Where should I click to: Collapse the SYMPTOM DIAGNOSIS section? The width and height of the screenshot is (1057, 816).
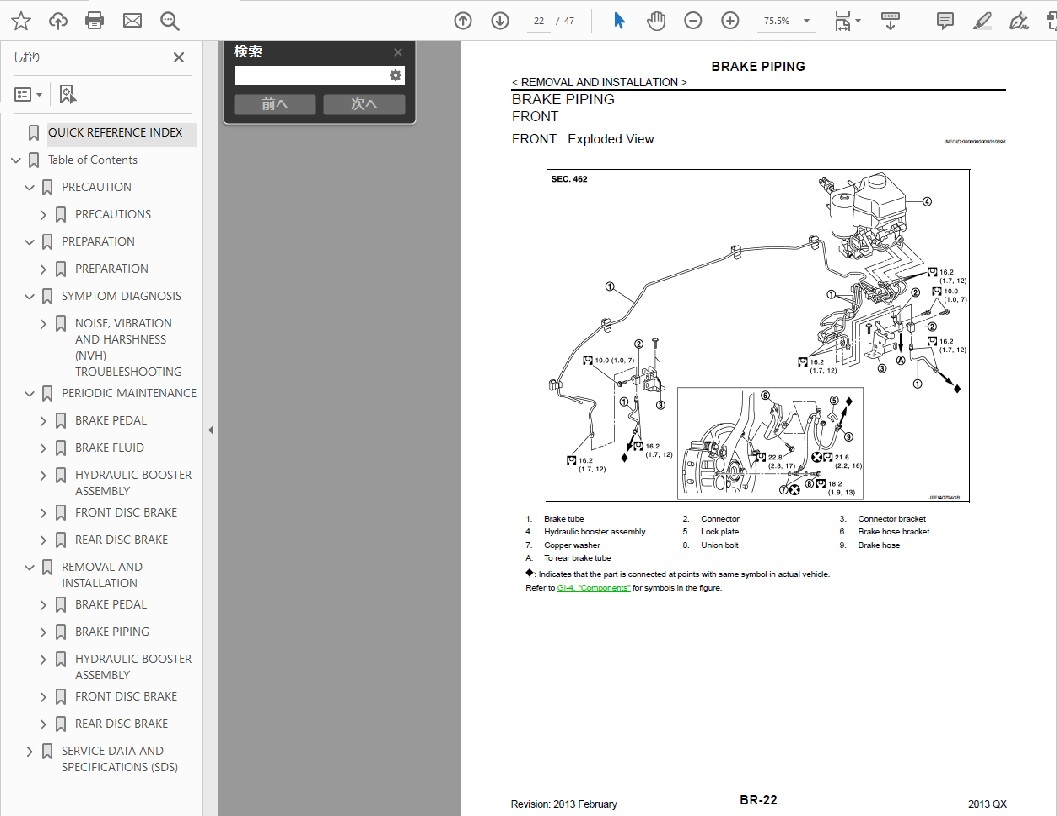tap(30, 296)
